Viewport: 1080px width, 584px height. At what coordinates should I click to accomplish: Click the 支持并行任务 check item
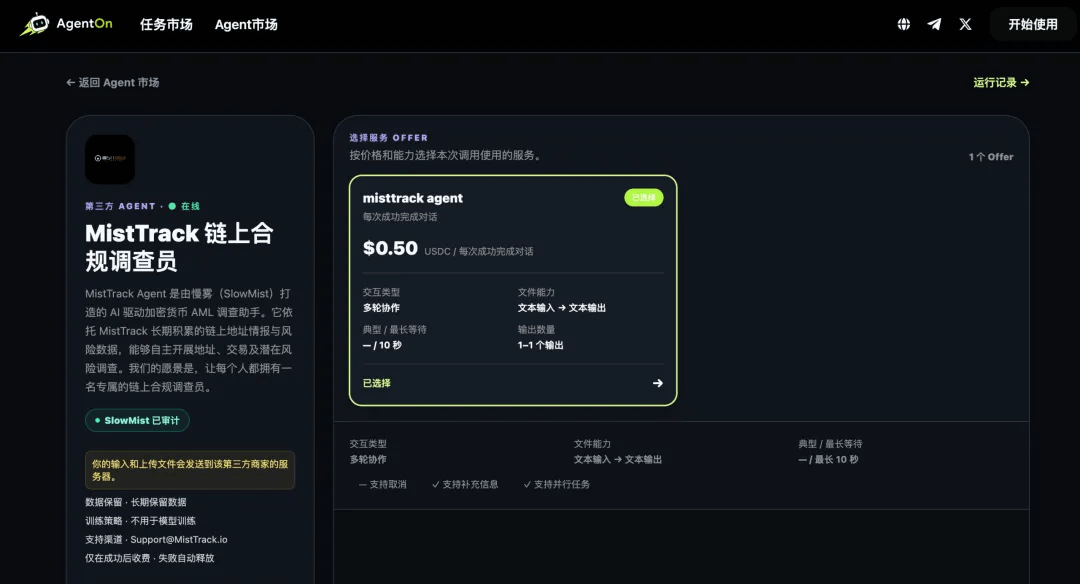click(557, 484)
